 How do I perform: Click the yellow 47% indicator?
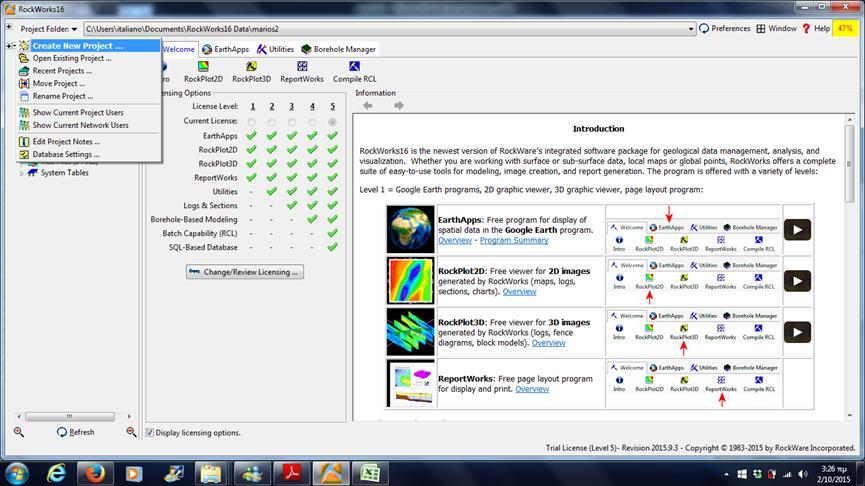coord(845,29)
